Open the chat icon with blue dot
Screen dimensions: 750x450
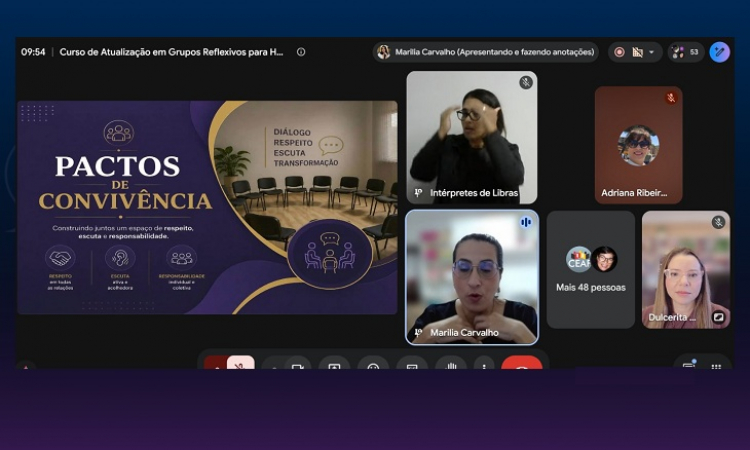[x=689, y=364]
